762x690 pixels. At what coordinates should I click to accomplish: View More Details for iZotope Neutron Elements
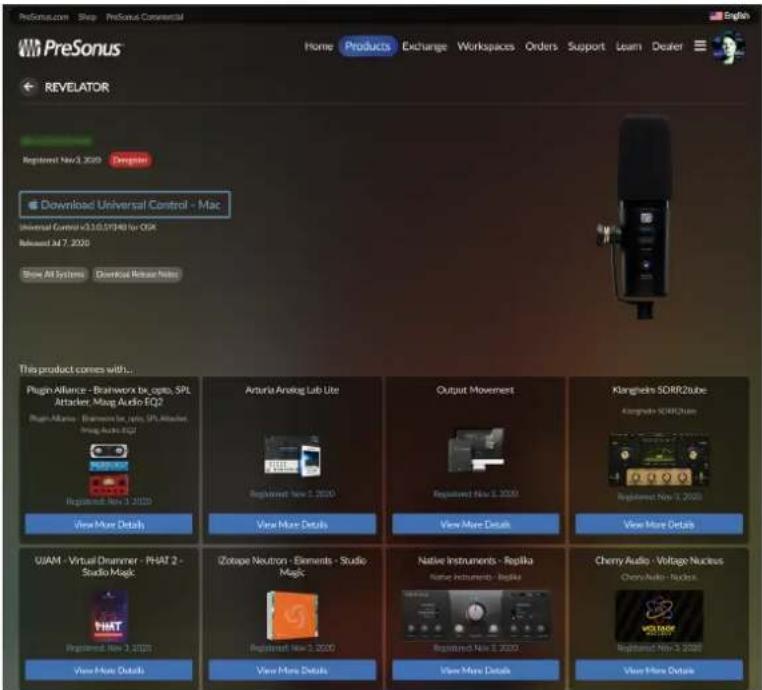(292, 670)
